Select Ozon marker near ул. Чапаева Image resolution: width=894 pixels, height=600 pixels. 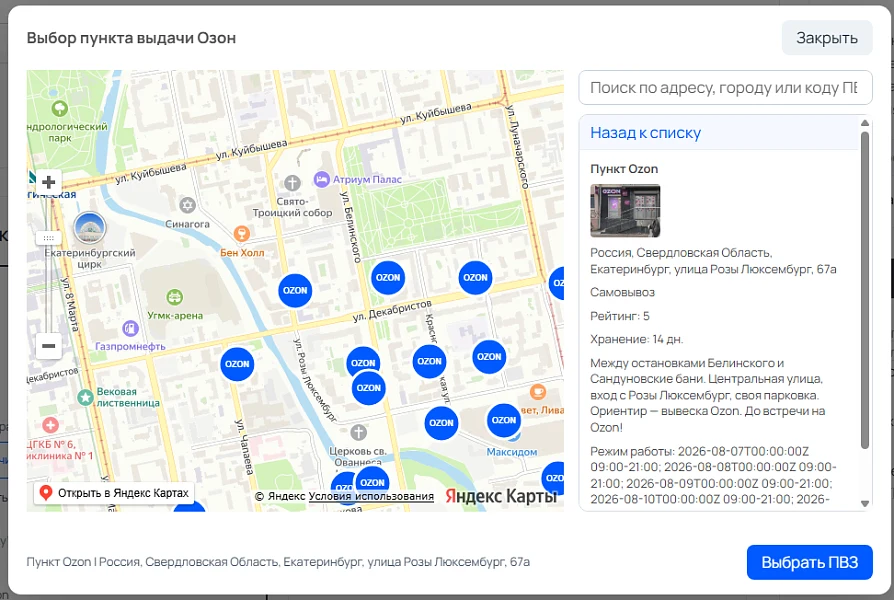(x=237, y=364)
